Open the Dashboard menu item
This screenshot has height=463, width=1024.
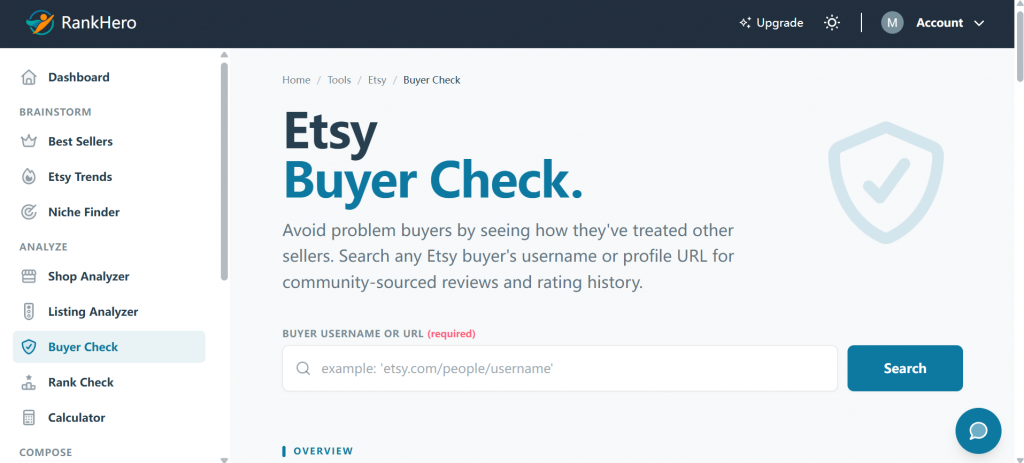(109, 77)
